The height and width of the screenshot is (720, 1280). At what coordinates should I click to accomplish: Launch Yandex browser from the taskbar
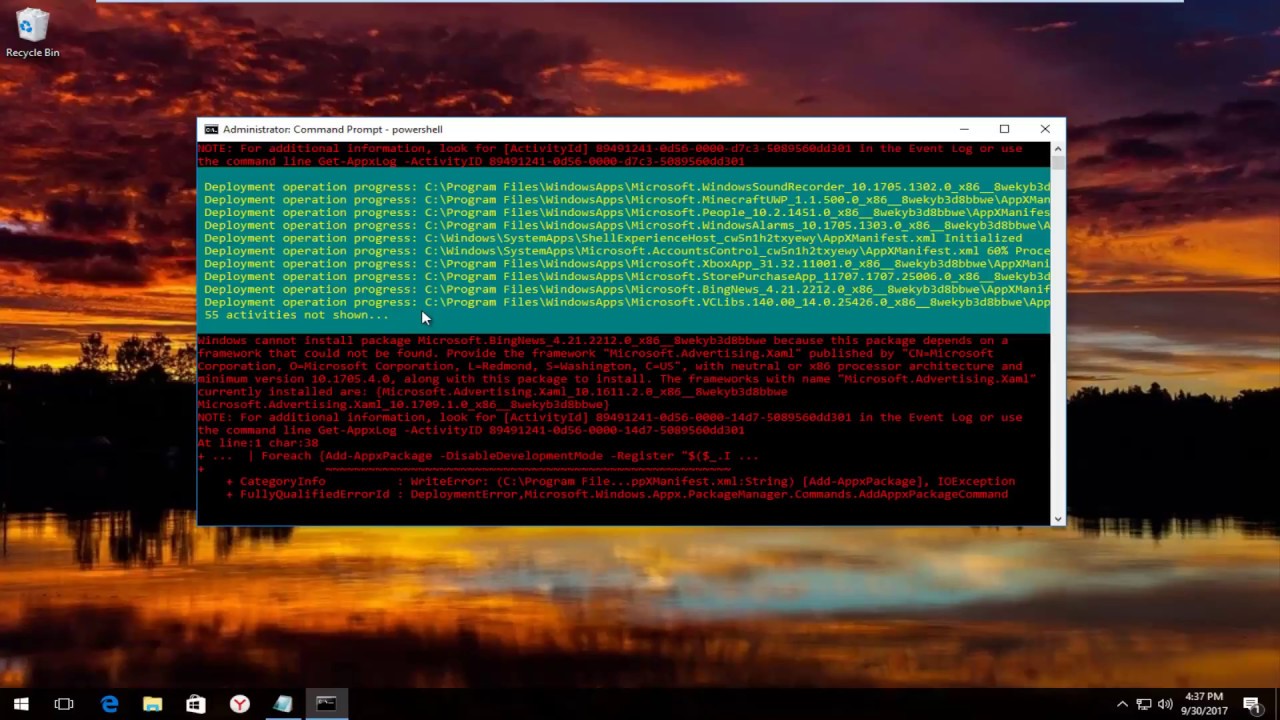coord(239,704)
